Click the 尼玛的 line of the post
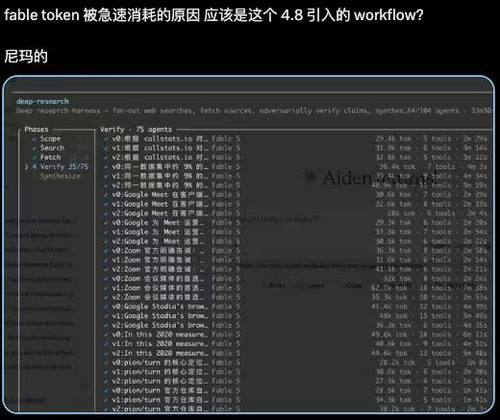This screenshot has height=420, width=500. (x=26, y=56)
